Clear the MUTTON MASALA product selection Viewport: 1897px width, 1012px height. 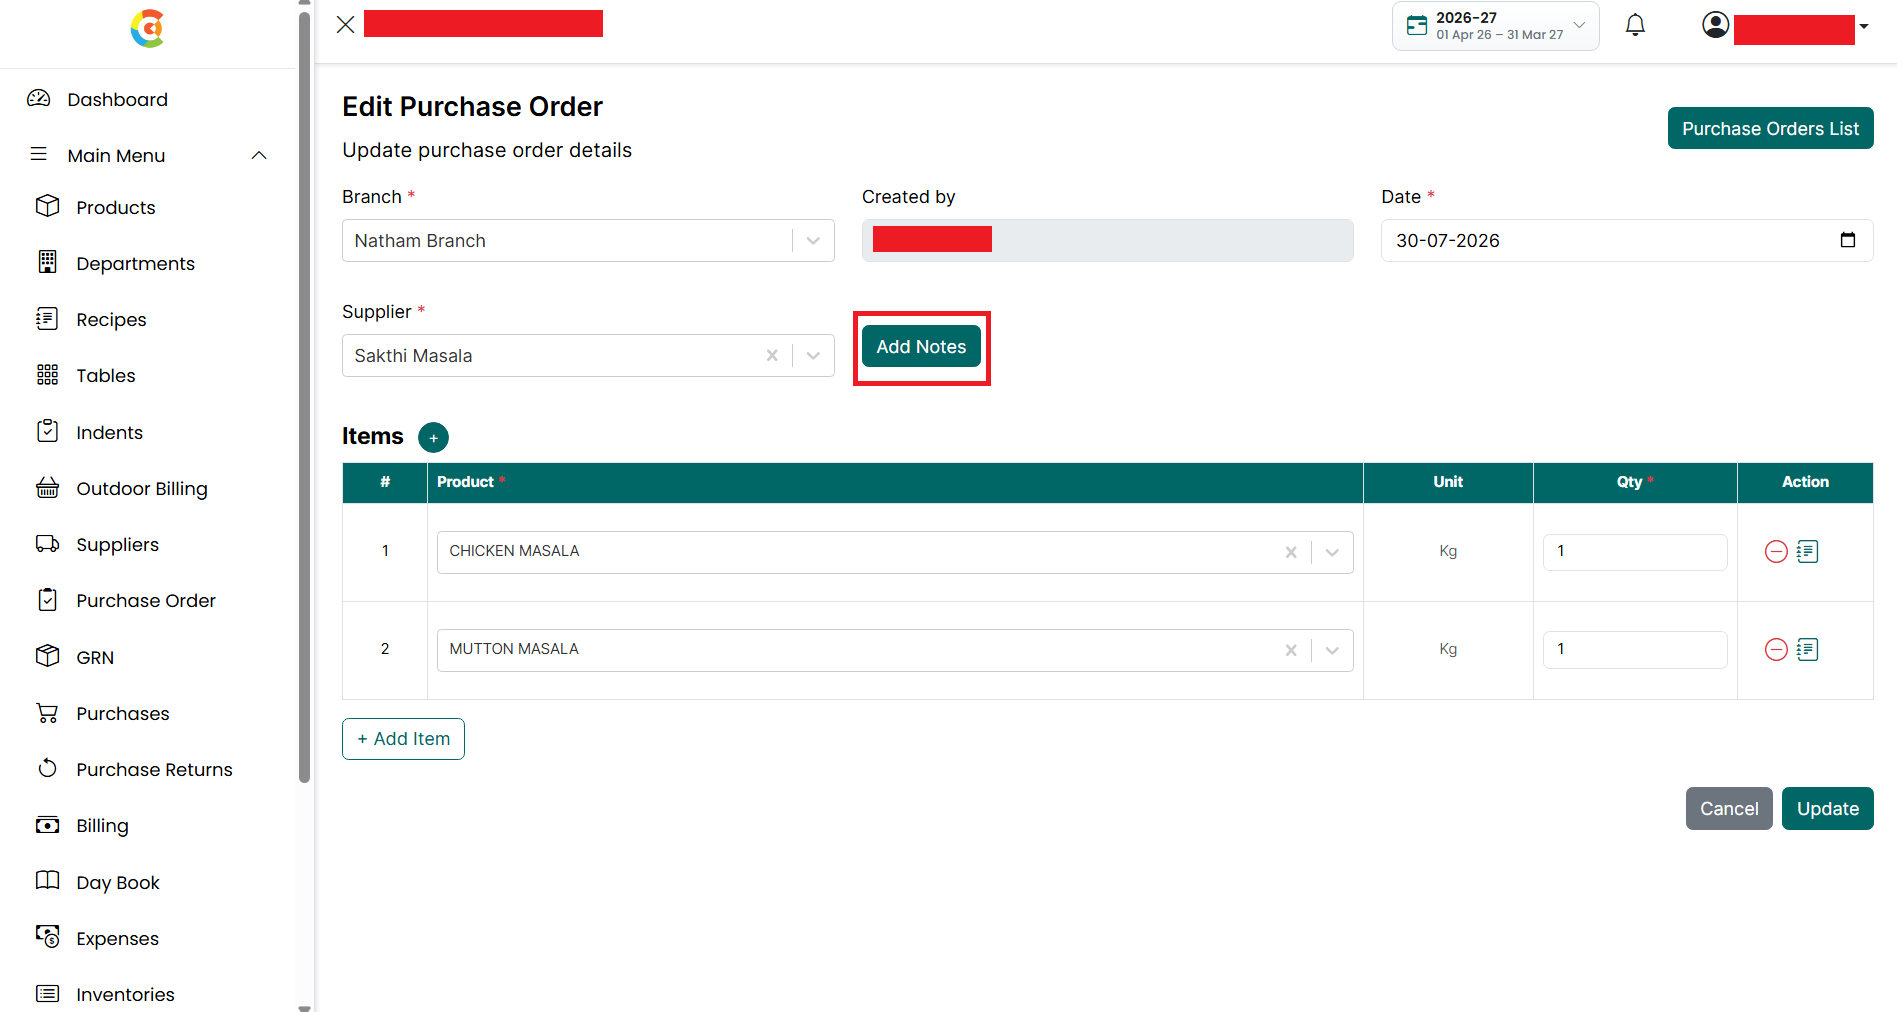coord(1291,650)
